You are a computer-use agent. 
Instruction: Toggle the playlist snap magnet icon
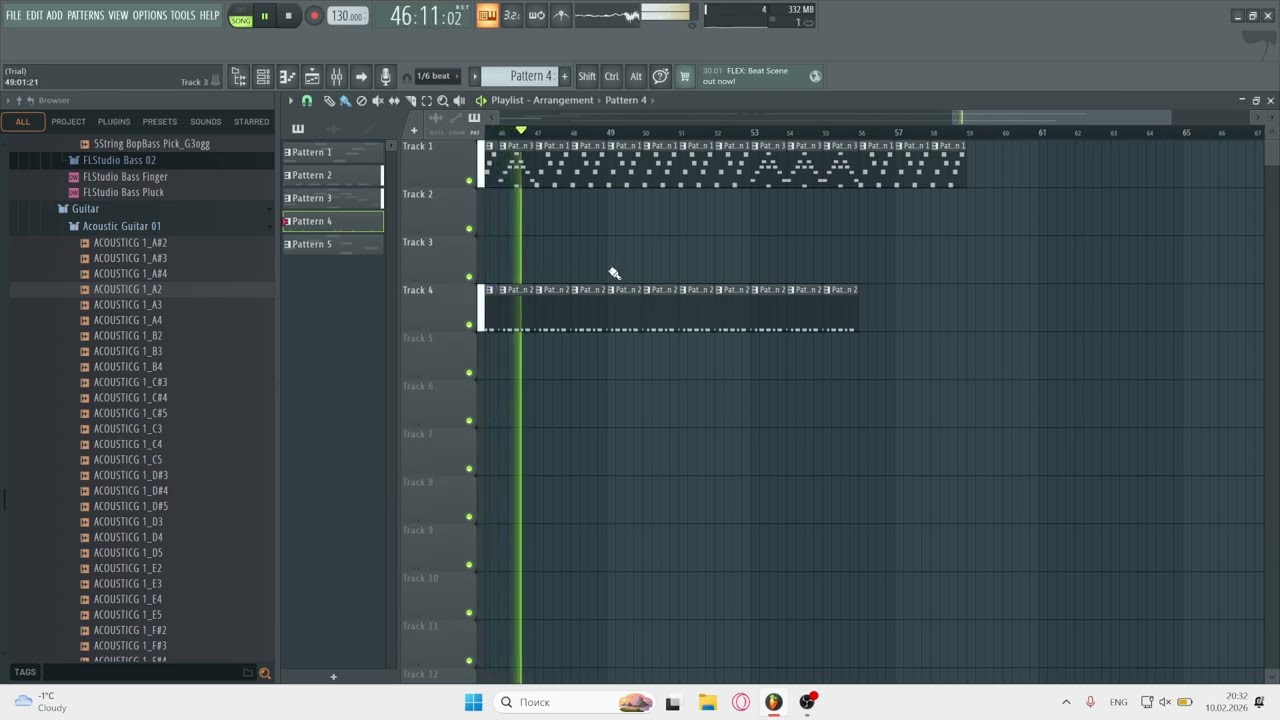[307, 101]
